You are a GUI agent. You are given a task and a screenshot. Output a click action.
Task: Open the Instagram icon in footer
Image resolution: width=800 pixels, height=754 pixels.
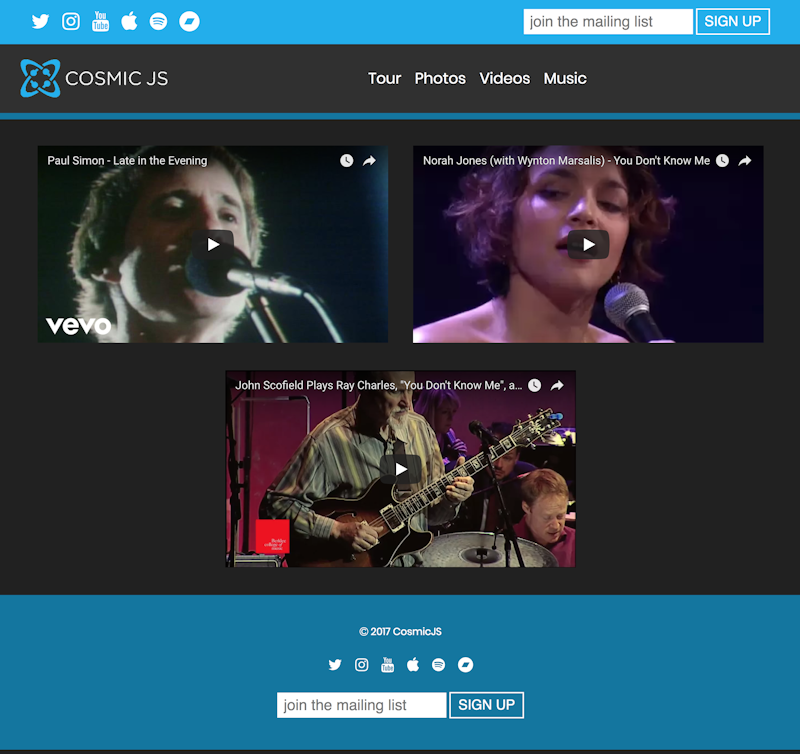click(361, 665)
